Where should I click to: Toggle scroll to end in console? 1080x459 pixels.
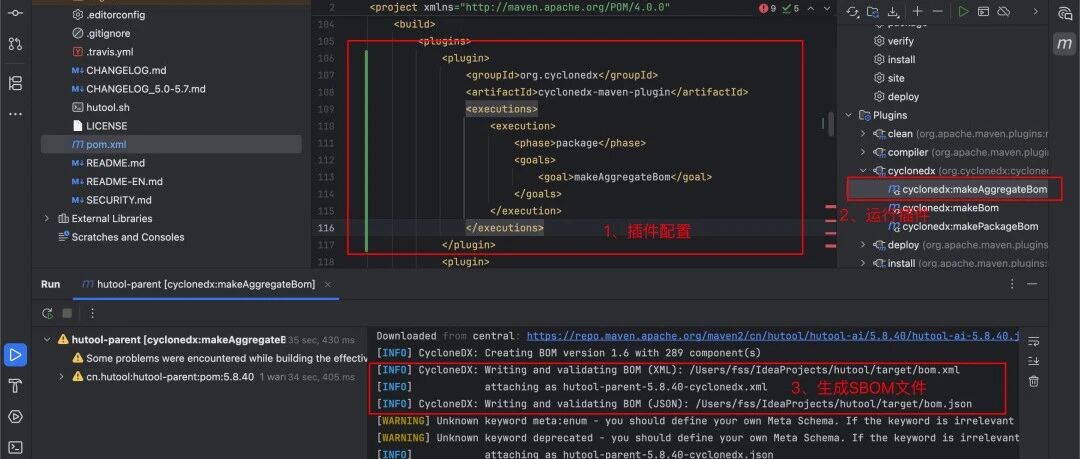coord(1033,361)
